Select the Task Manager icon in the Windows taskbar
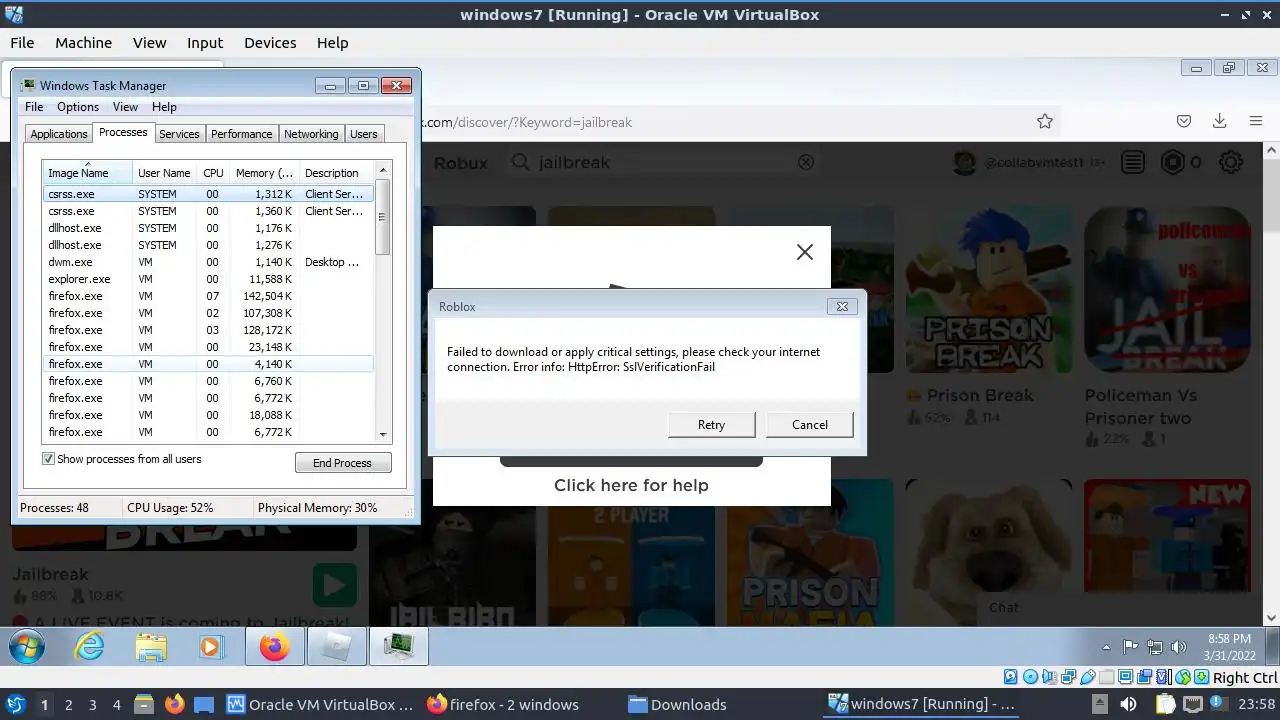 pos(399,647)
